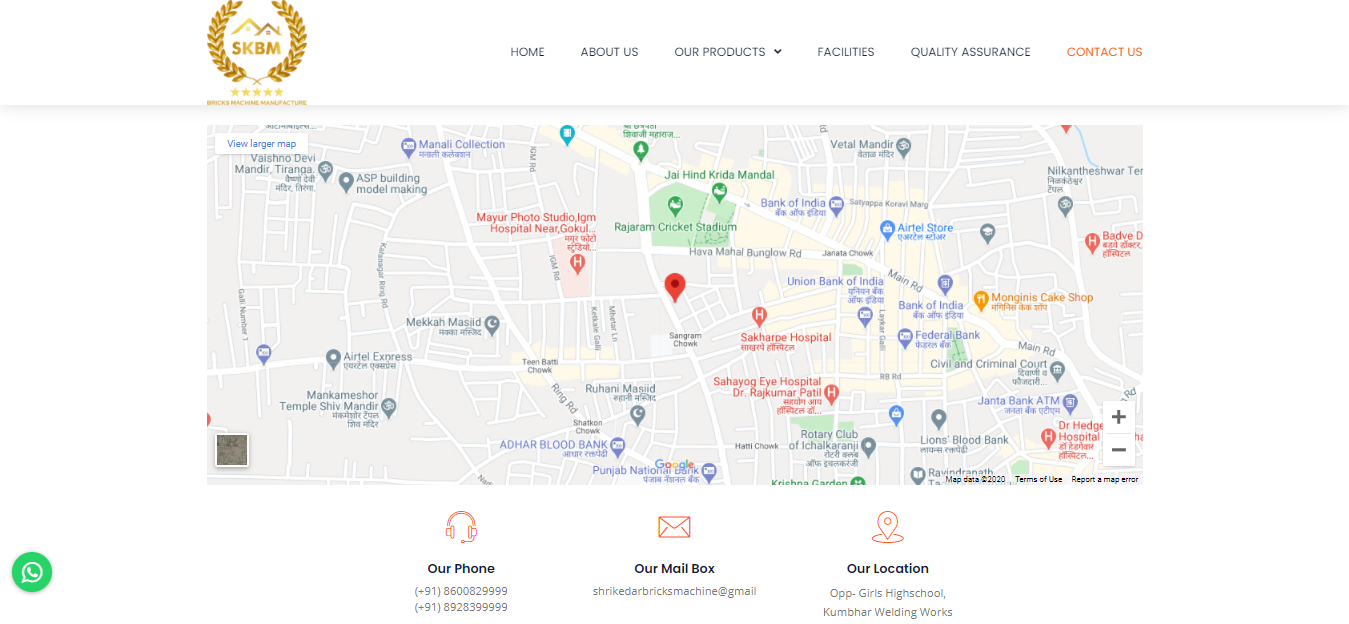
Task: Zoom out on the map
Action: click(1119, 450)
